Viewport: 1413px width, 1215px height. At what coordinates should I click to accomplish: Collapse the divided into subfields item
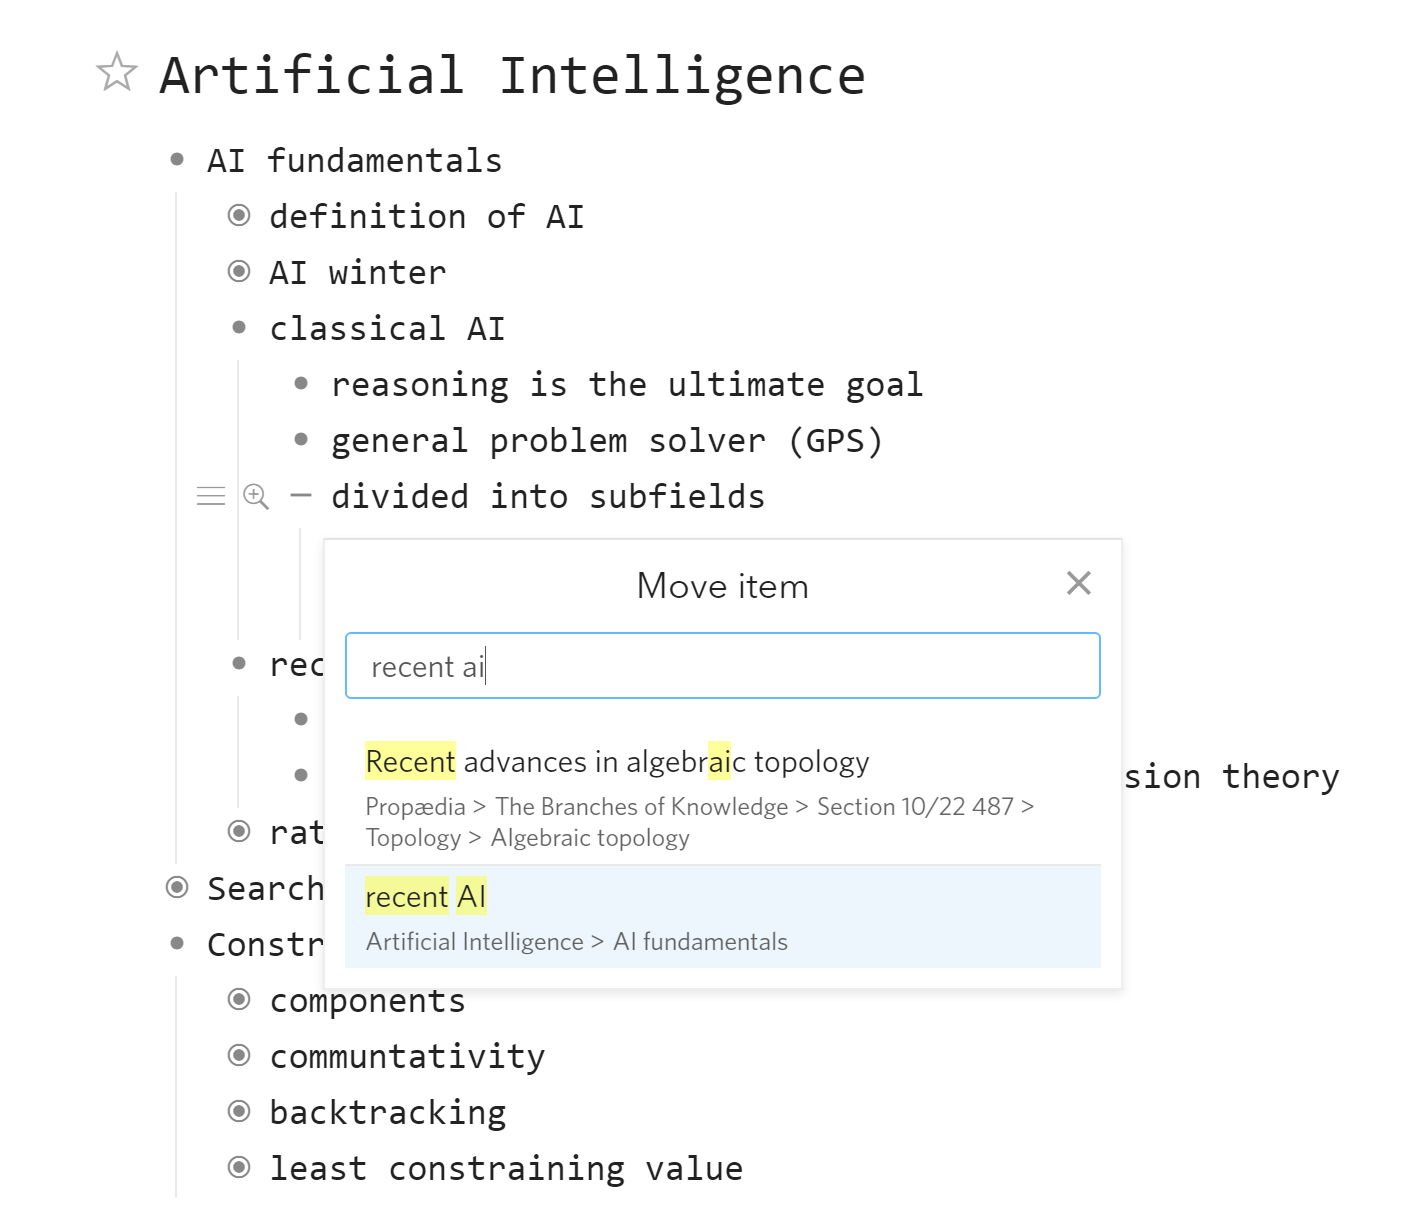point(301,495)
